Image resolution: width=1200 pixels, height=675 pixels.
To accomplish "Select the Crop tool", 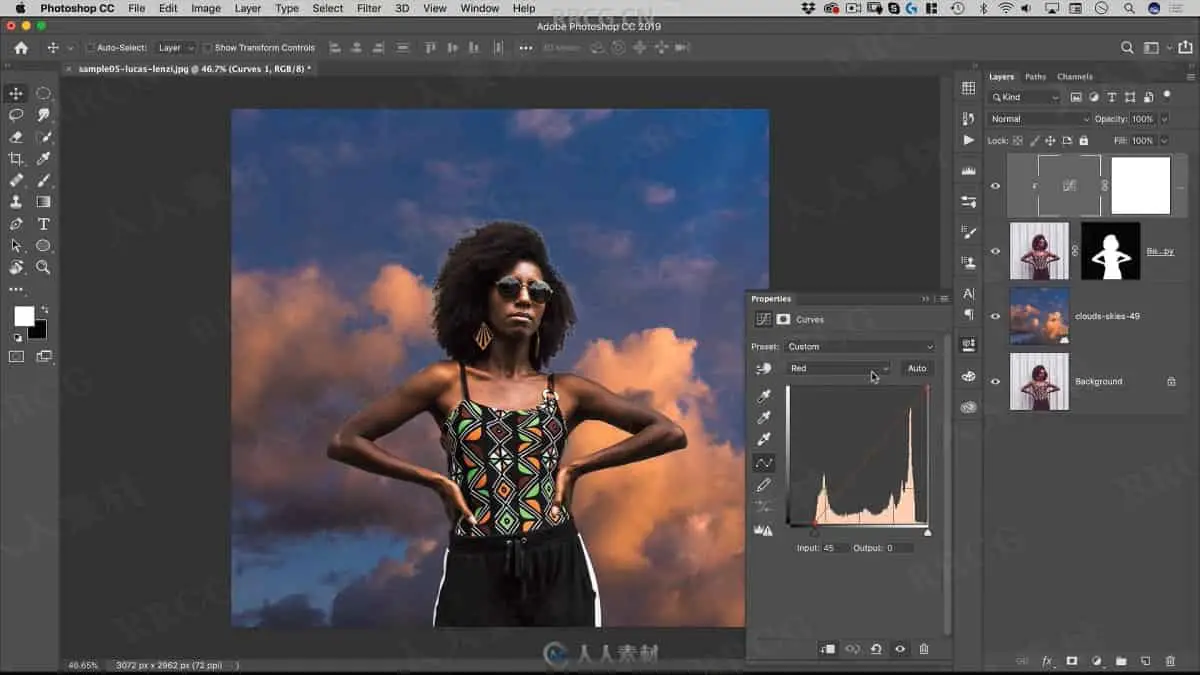I will [16, 159].
